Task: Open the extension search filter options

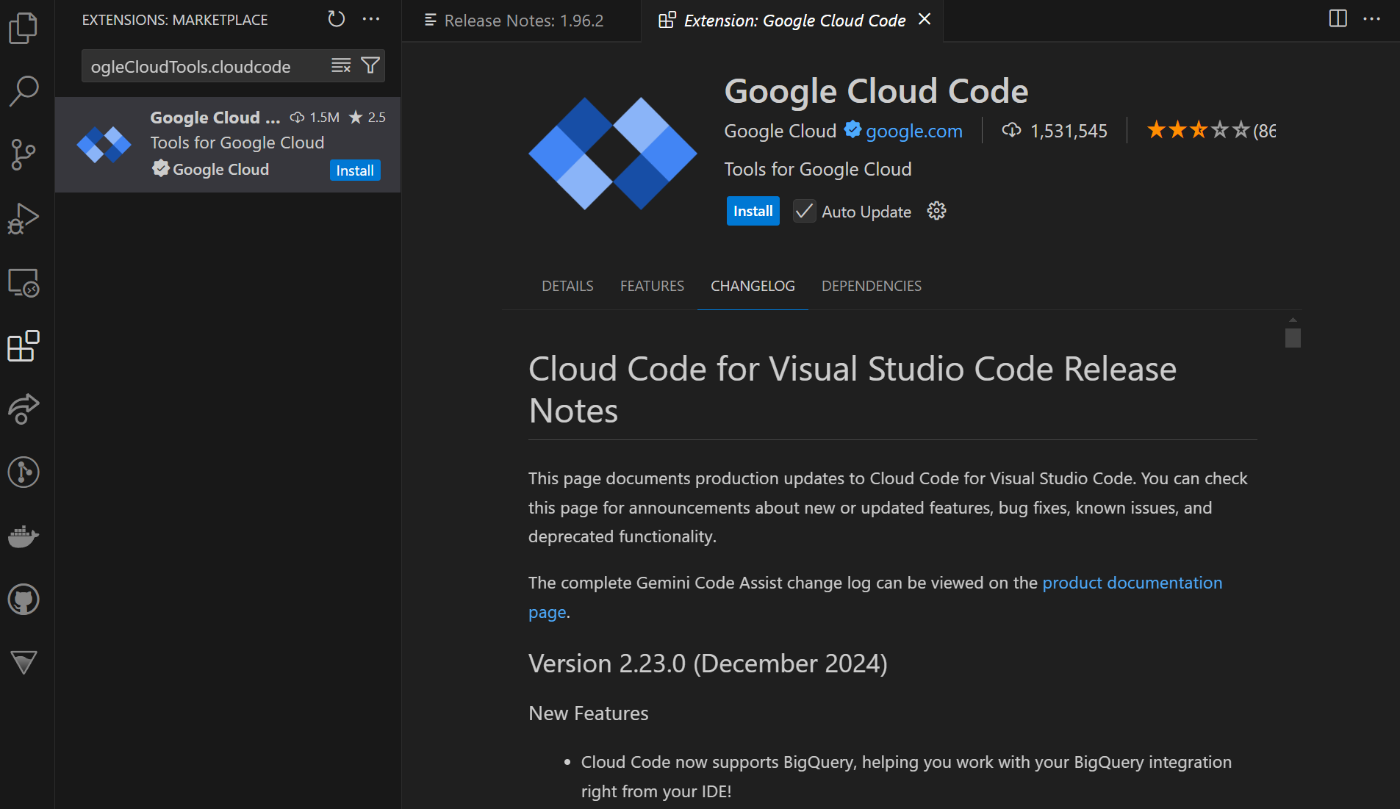Action: (370, 65)
